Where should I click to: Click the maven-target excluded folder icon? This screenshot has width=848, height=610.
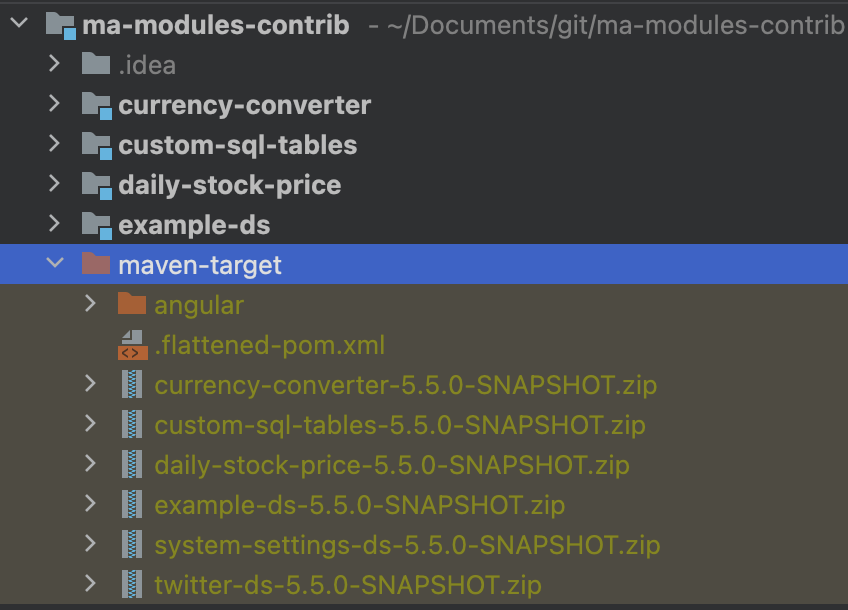96,264
